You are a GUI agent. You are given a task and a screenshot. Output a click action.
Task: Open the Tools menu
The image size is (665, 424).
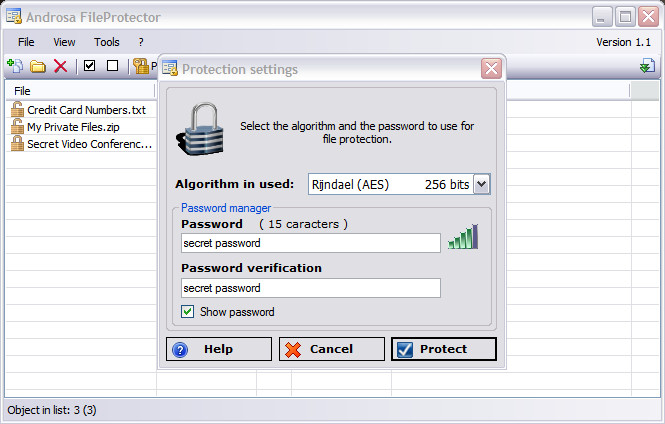pyautogui.click(x=106, y=42)
